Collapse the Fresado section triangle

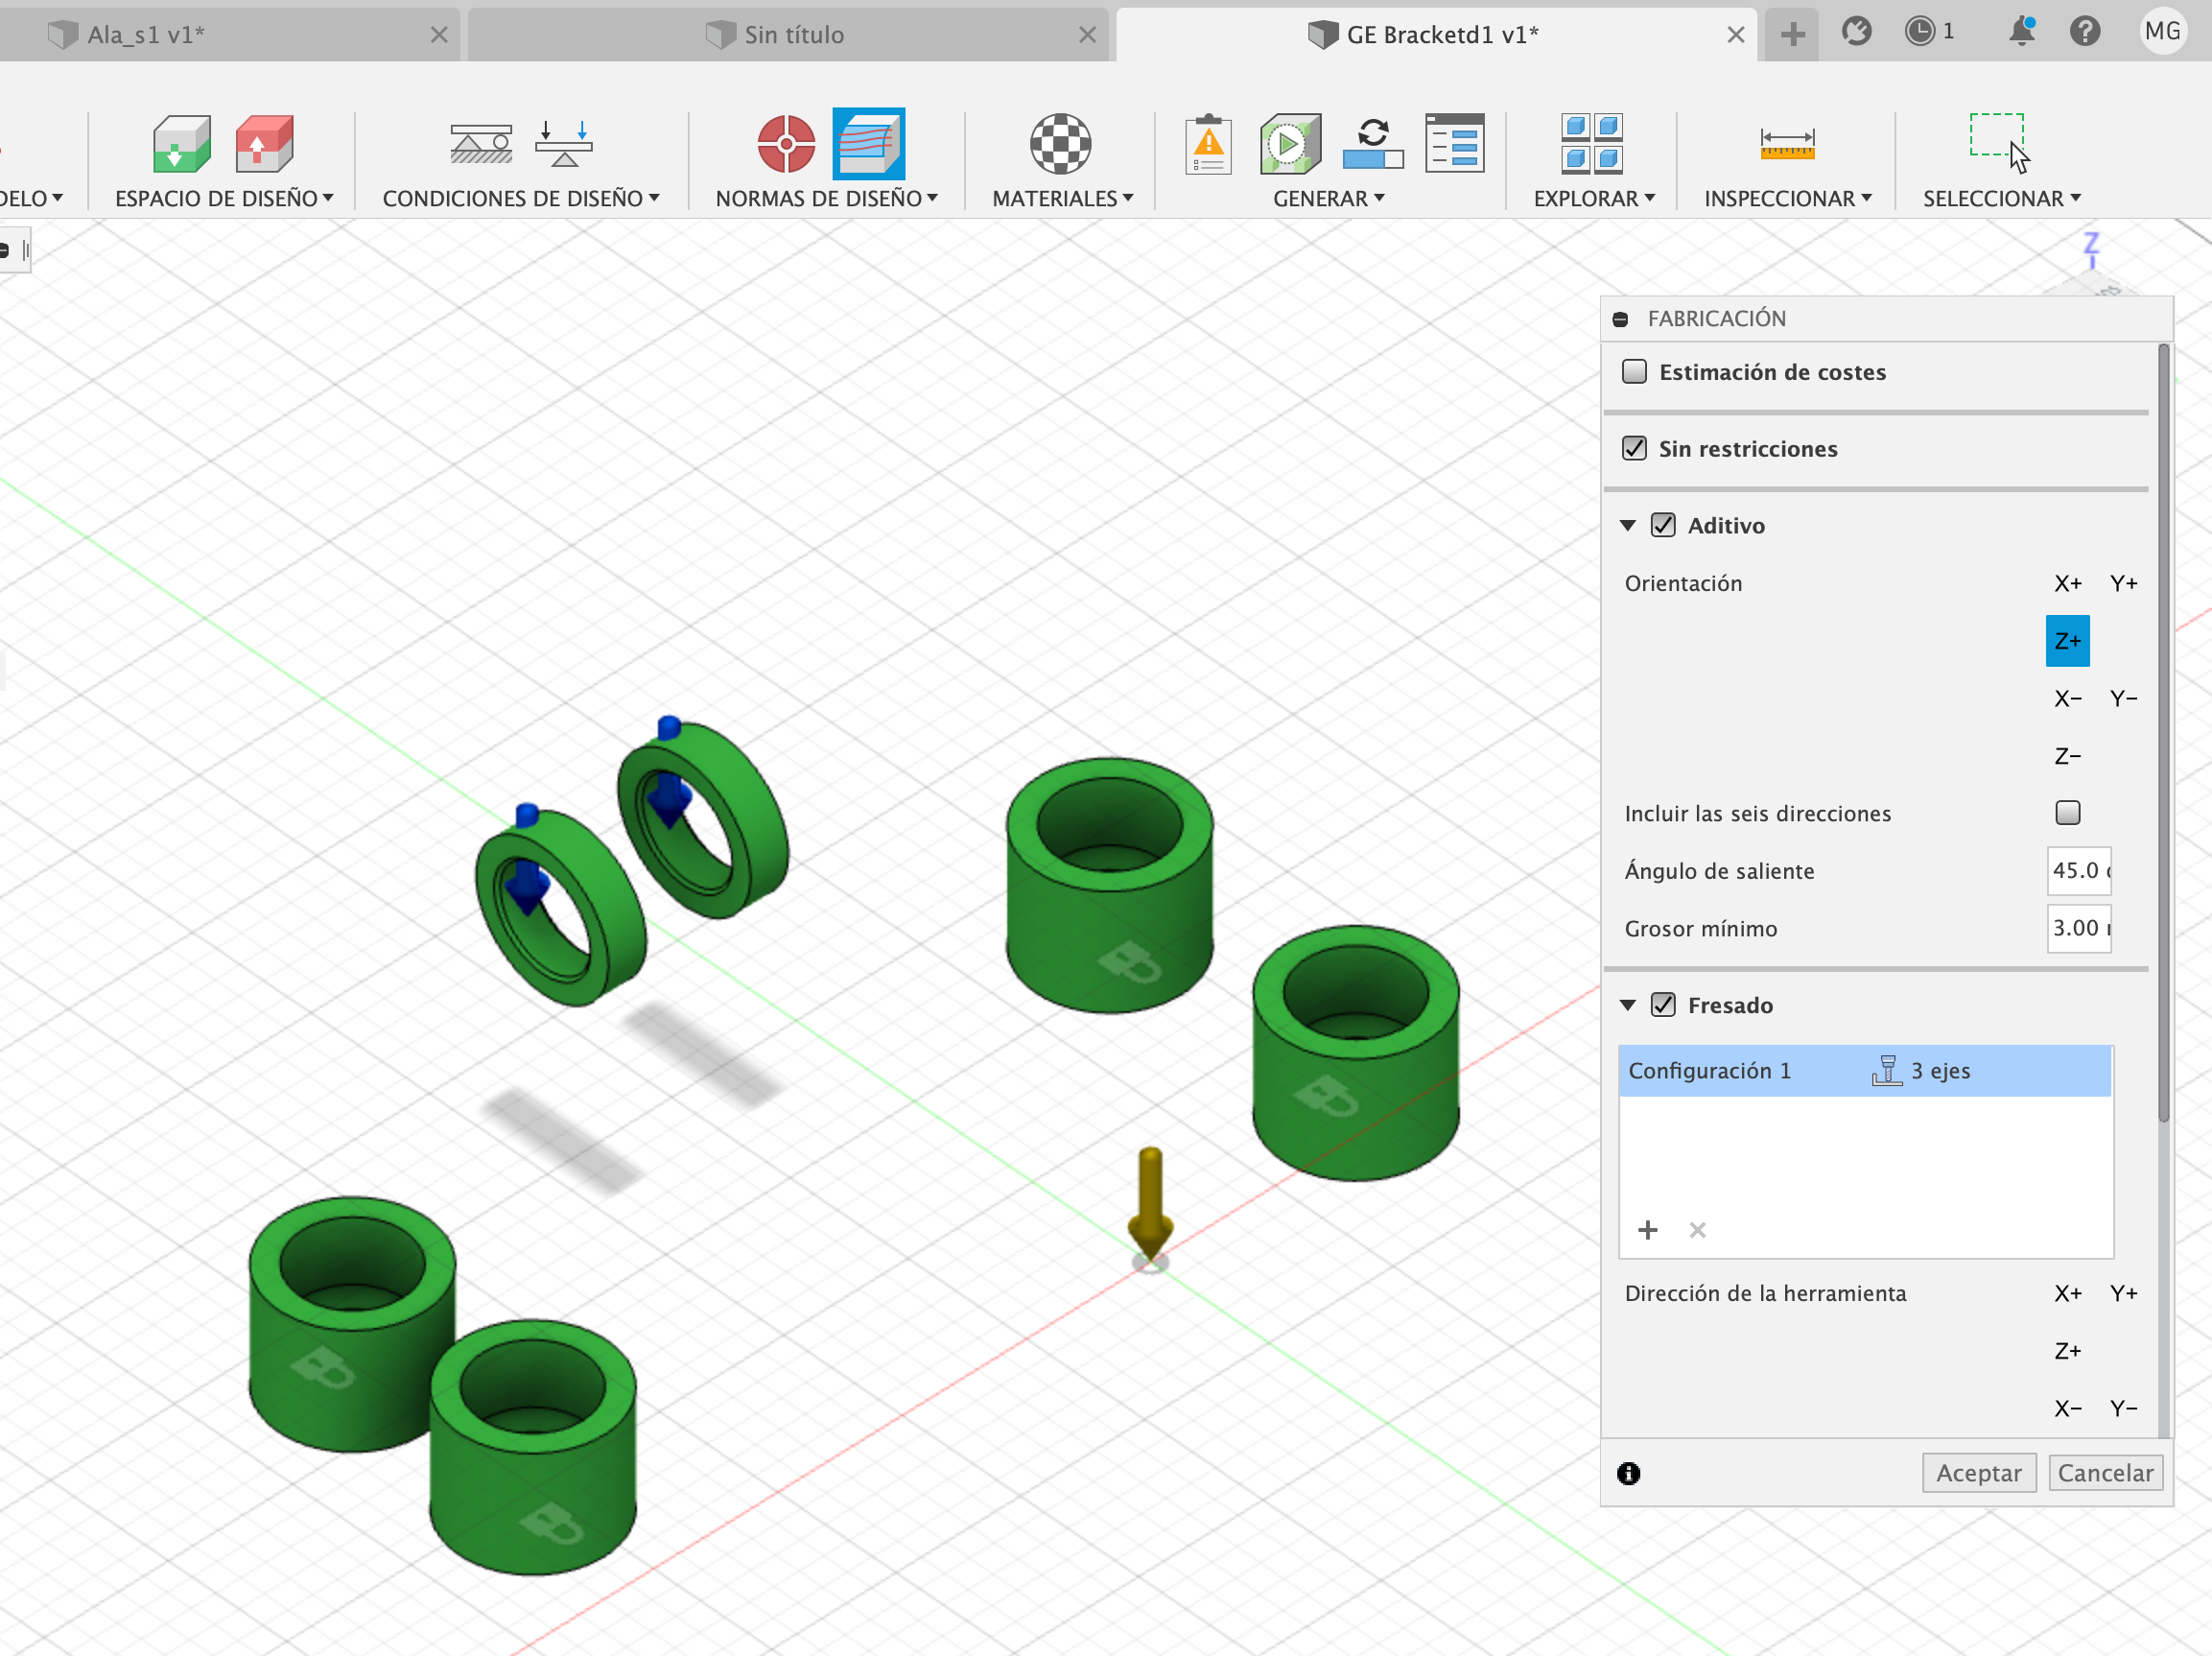click(1628, 1005)
